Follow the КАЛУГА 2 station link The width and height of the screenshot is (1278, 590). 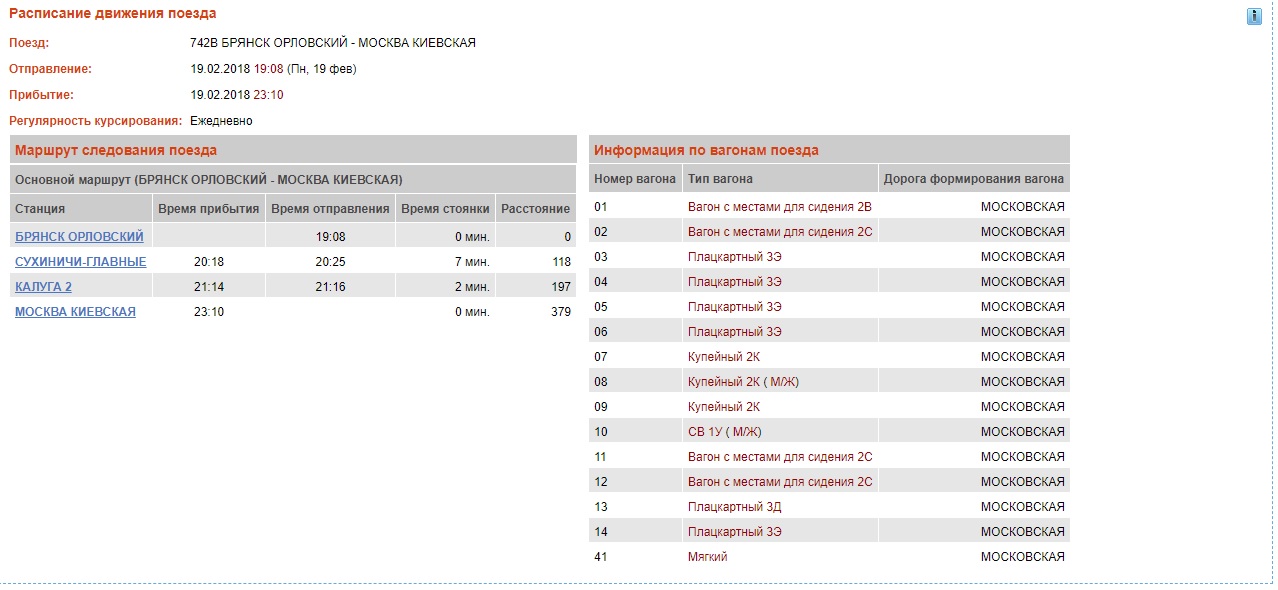(x=43, y=287)
